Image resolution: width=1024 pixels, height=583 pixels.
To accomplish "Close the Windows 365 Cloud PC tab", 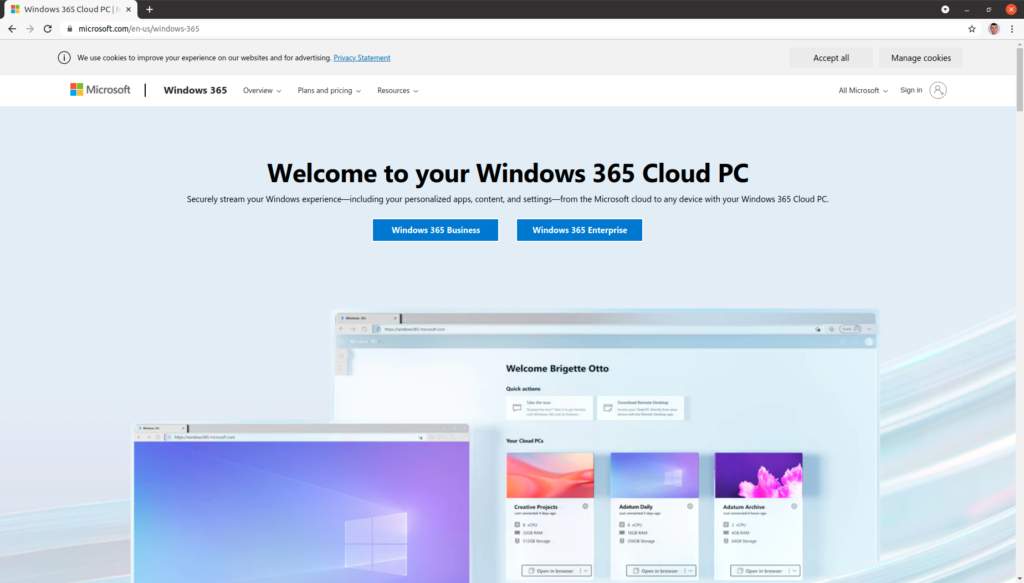I will point(128,9).
